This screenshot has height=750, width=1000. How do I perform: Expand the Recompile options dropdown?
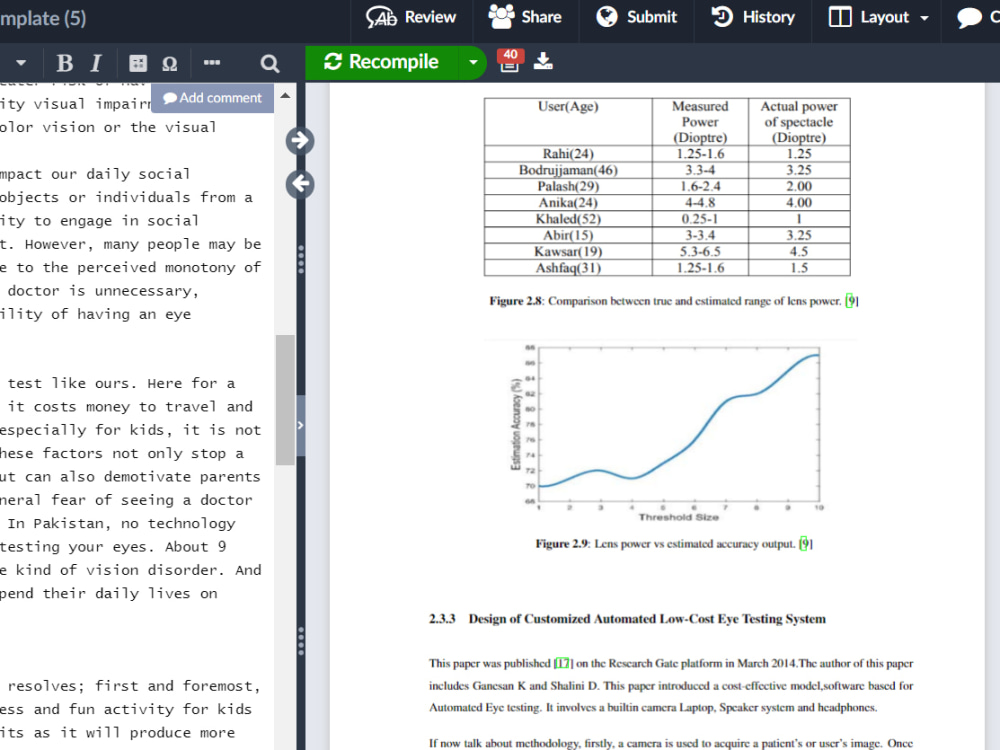tap(472, 62)
